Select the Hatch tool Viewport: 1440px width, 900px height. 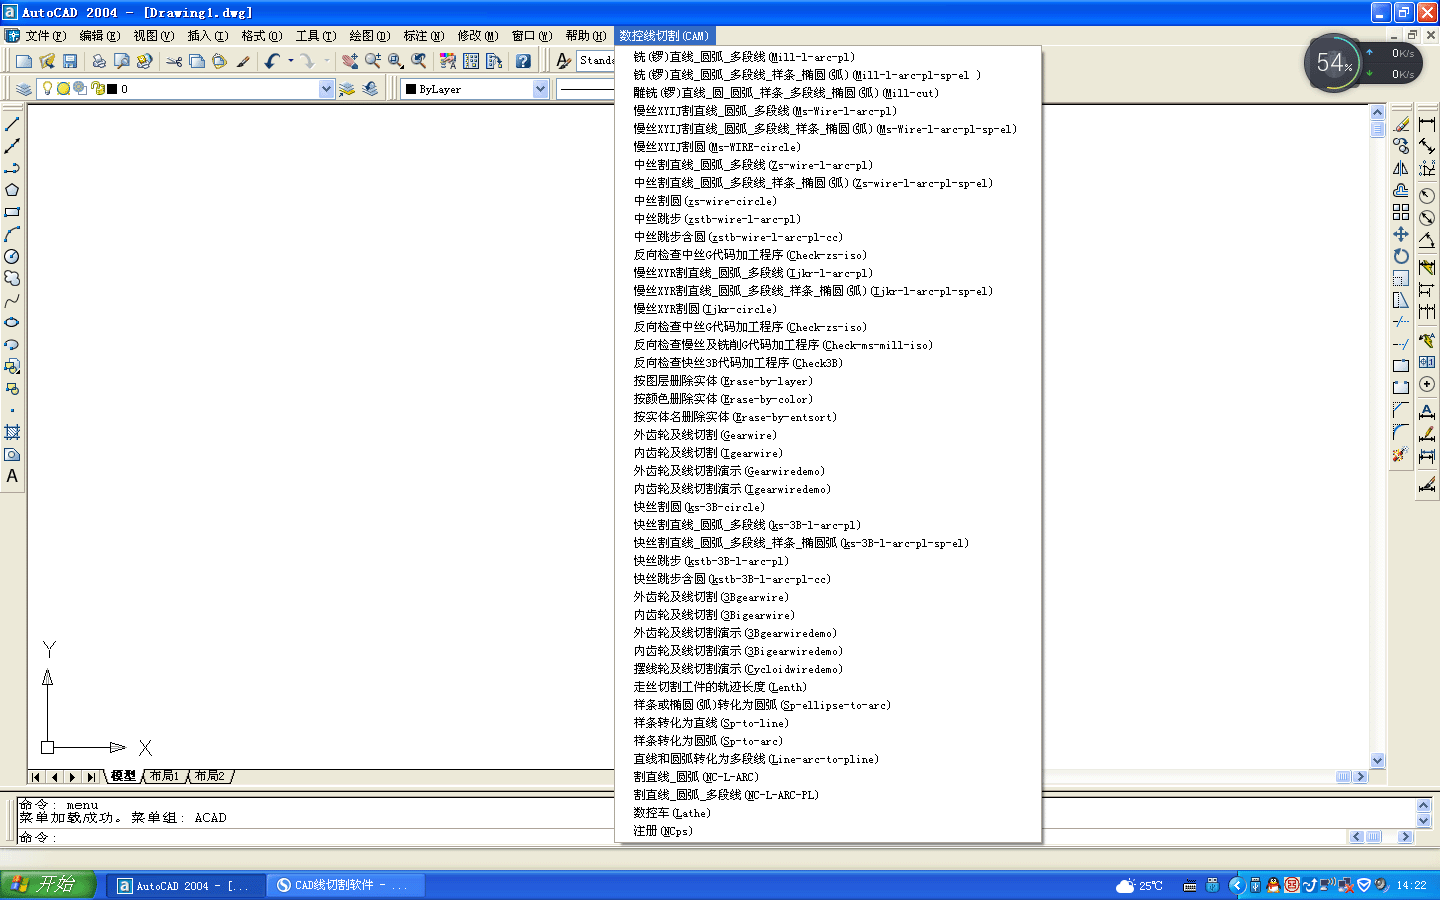click(x=12, y=432)
